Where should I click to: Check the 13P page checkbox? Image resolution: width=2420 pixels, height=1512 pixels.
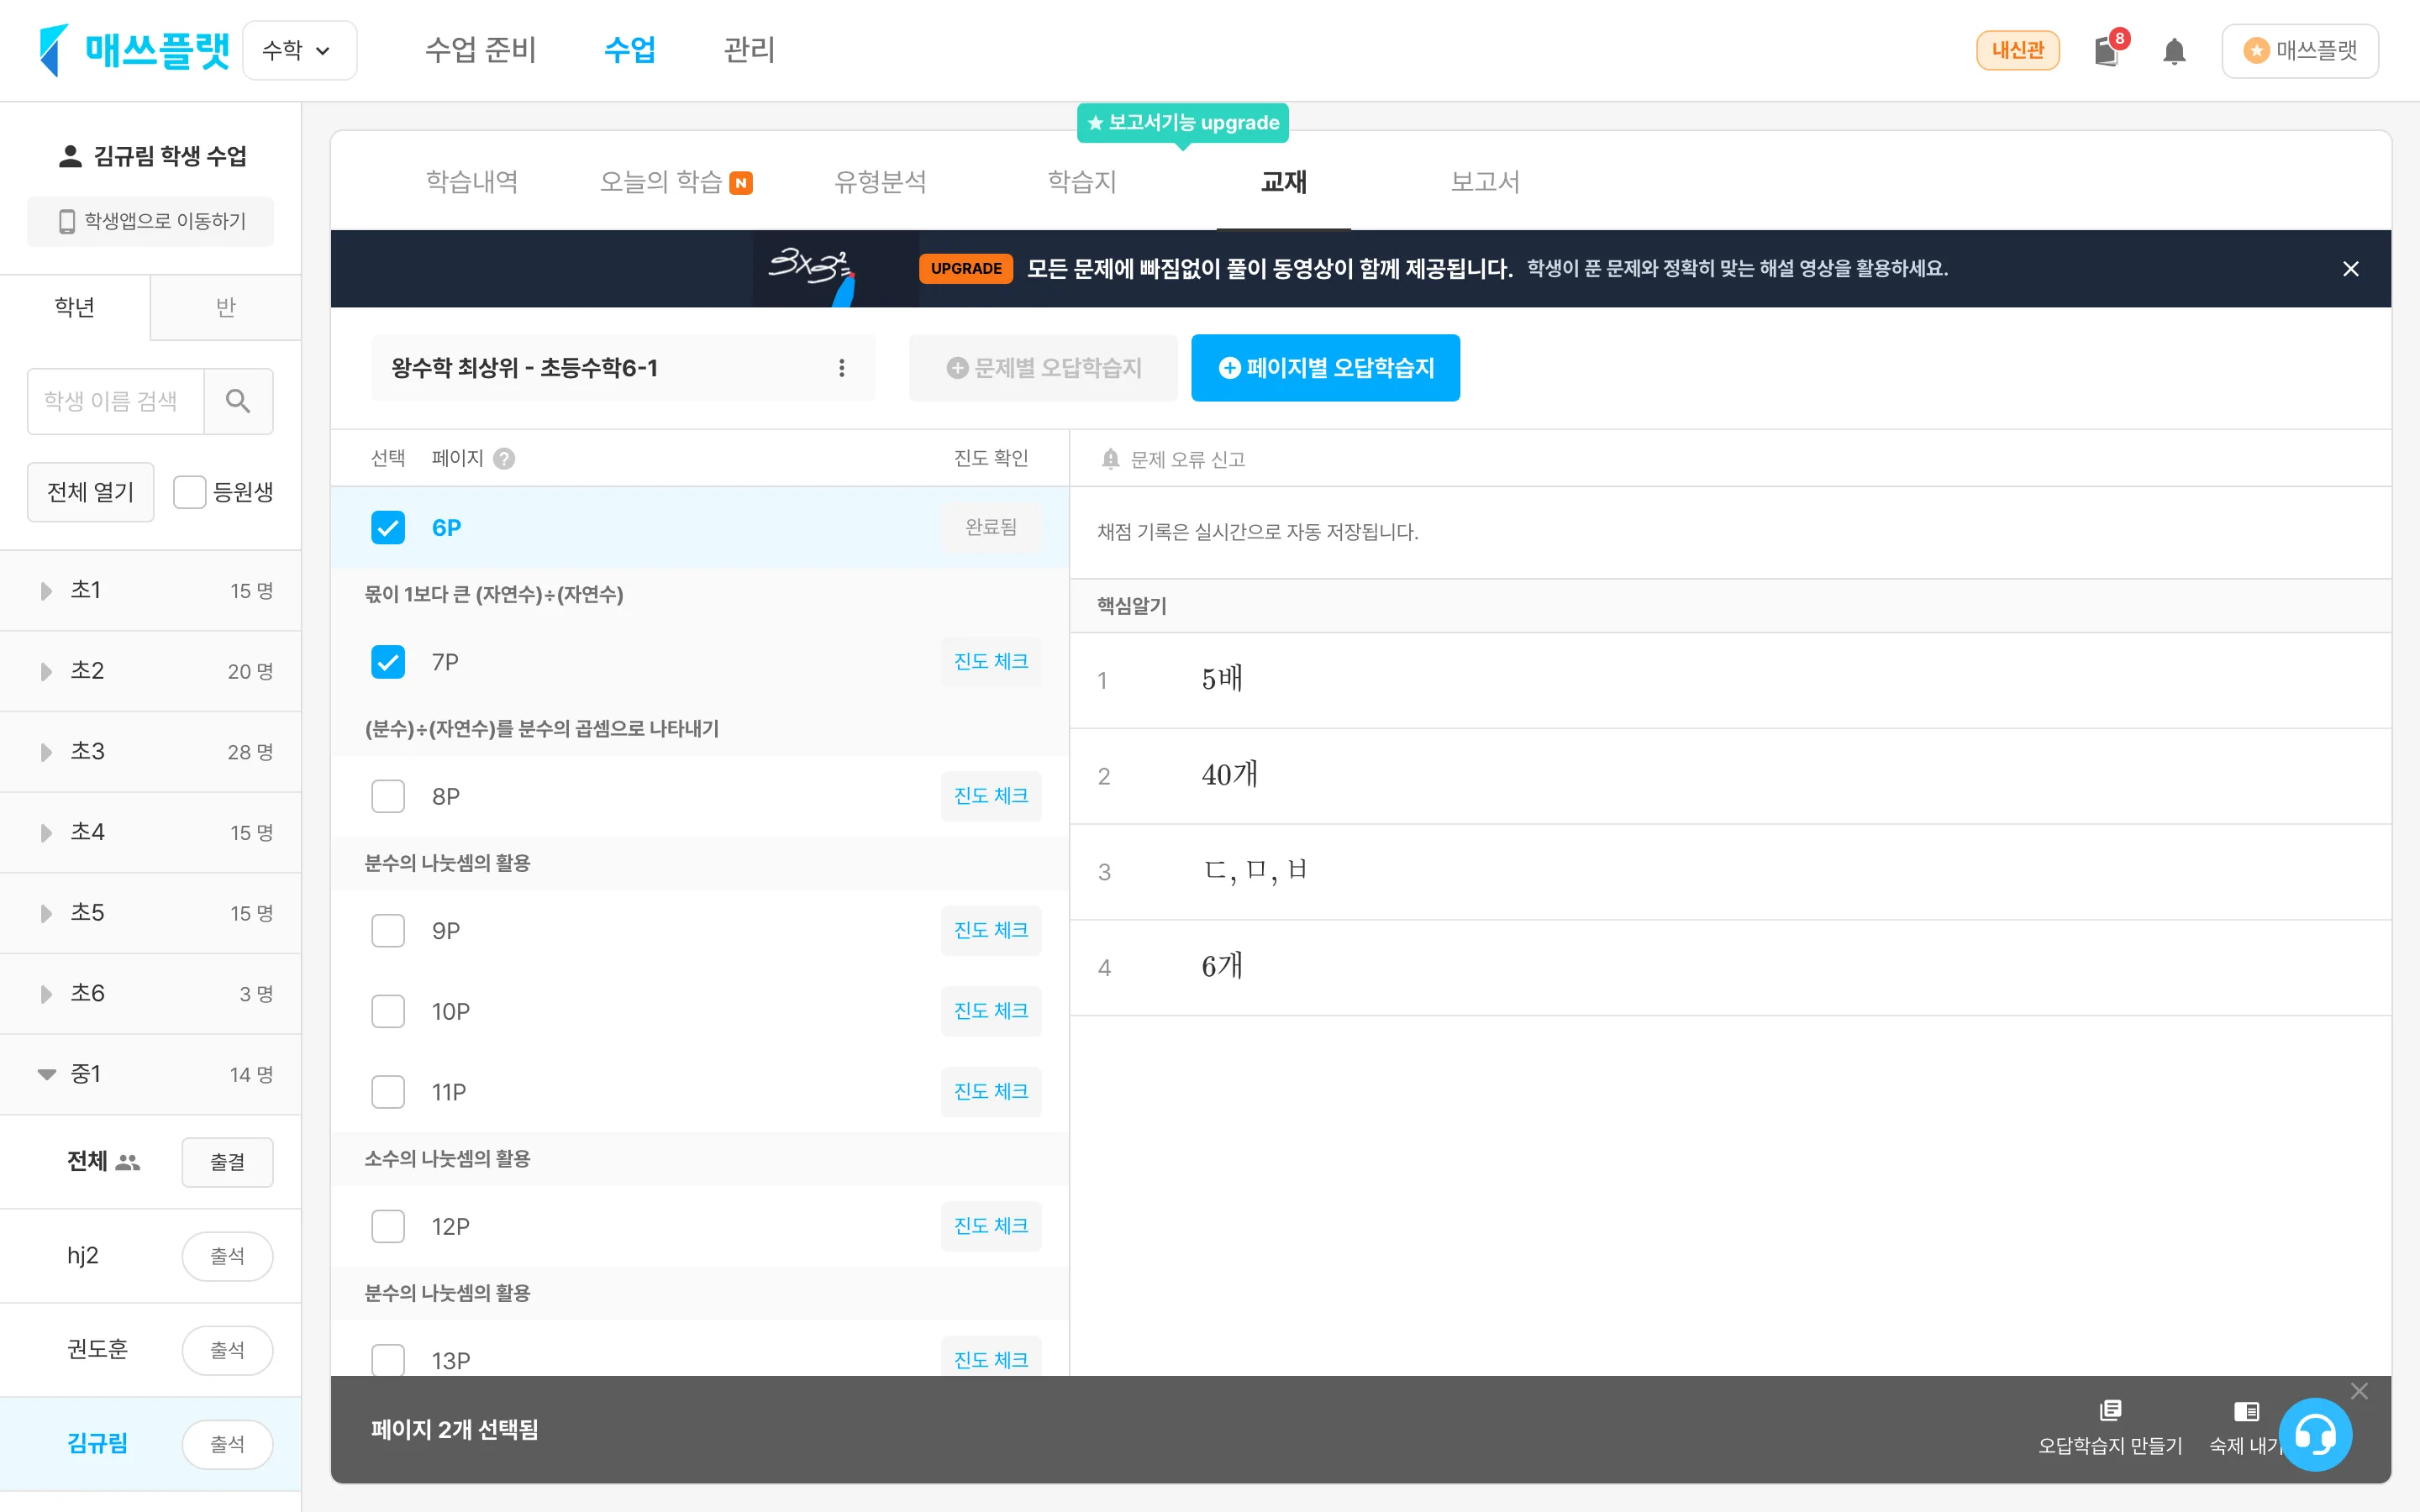(388, 1360)
